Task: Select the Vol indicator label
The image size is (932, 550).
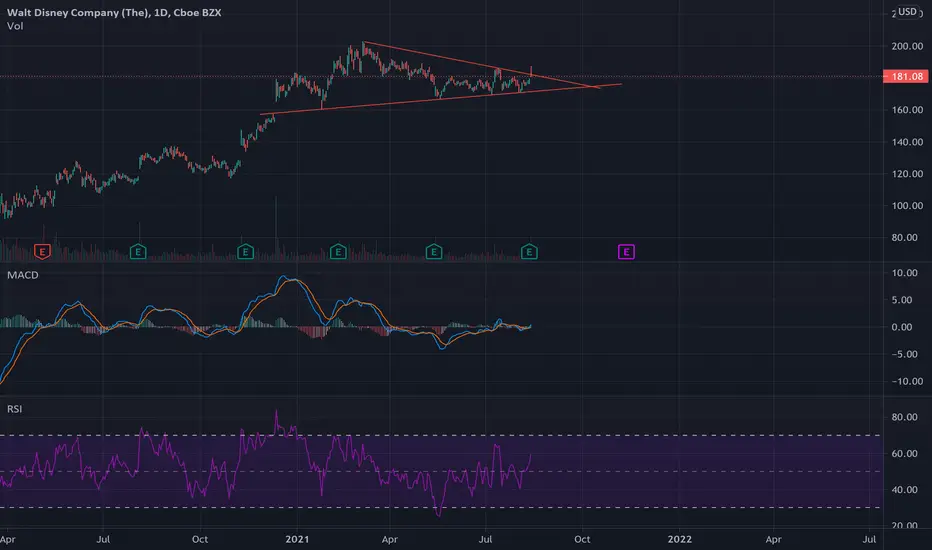Action: tap(15, 26)
